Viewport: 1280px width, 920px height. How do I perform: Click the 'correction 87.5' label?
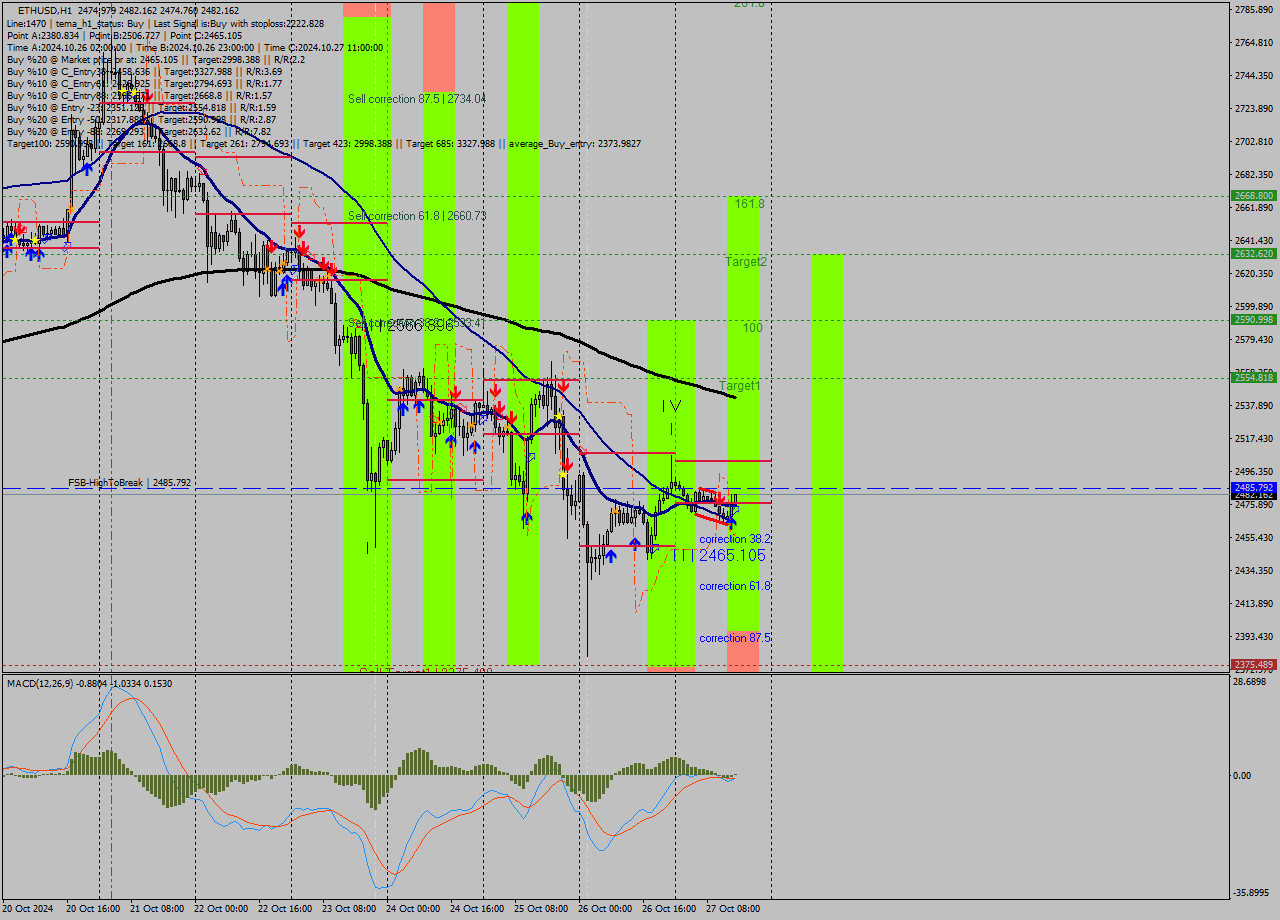tap(734, 638)
